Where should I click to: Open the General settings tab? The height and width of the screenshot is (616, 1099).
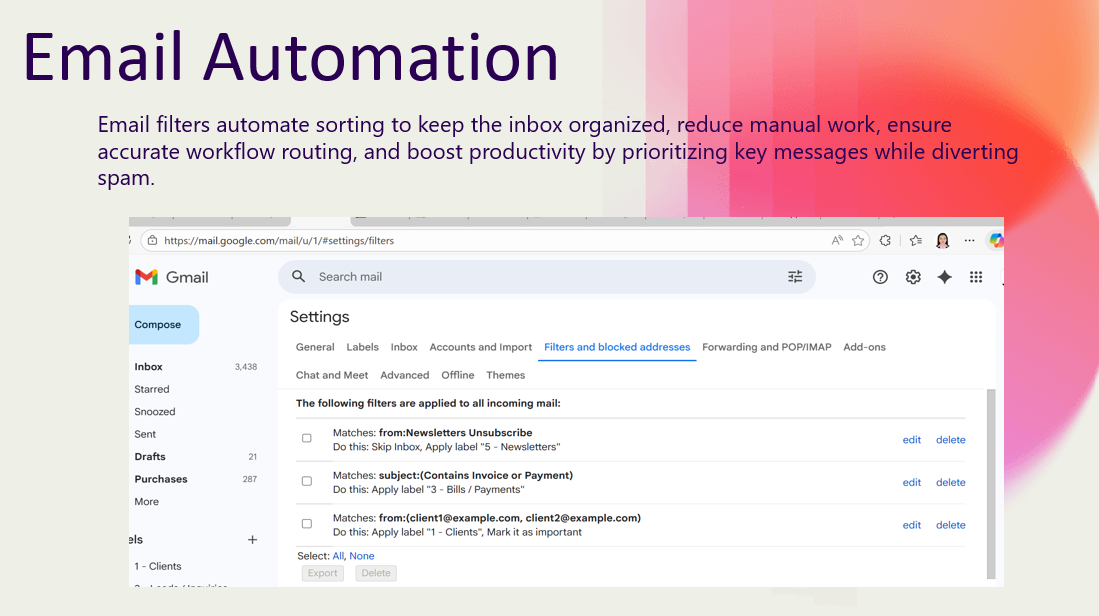(315, 347)
